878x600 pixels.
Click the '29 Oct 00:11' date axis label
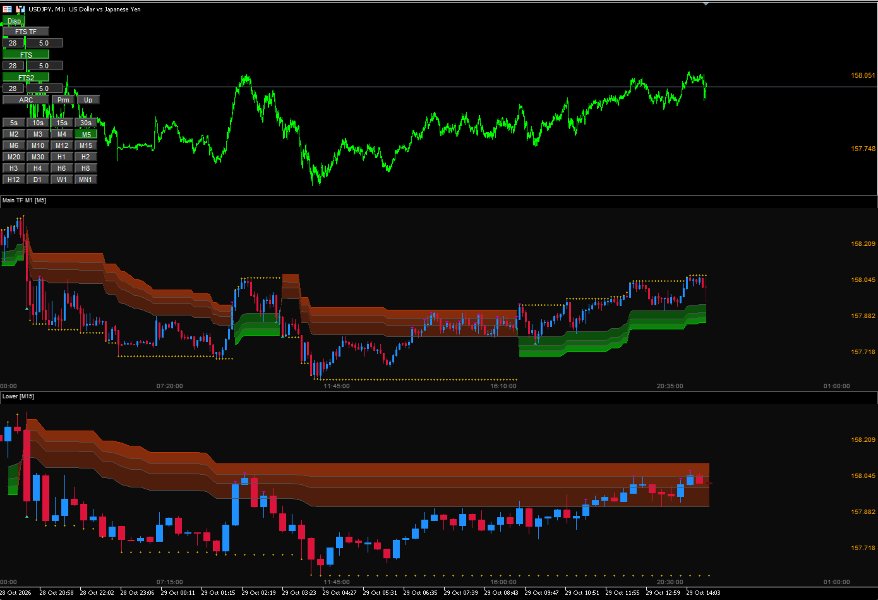(x=178, y=592)
